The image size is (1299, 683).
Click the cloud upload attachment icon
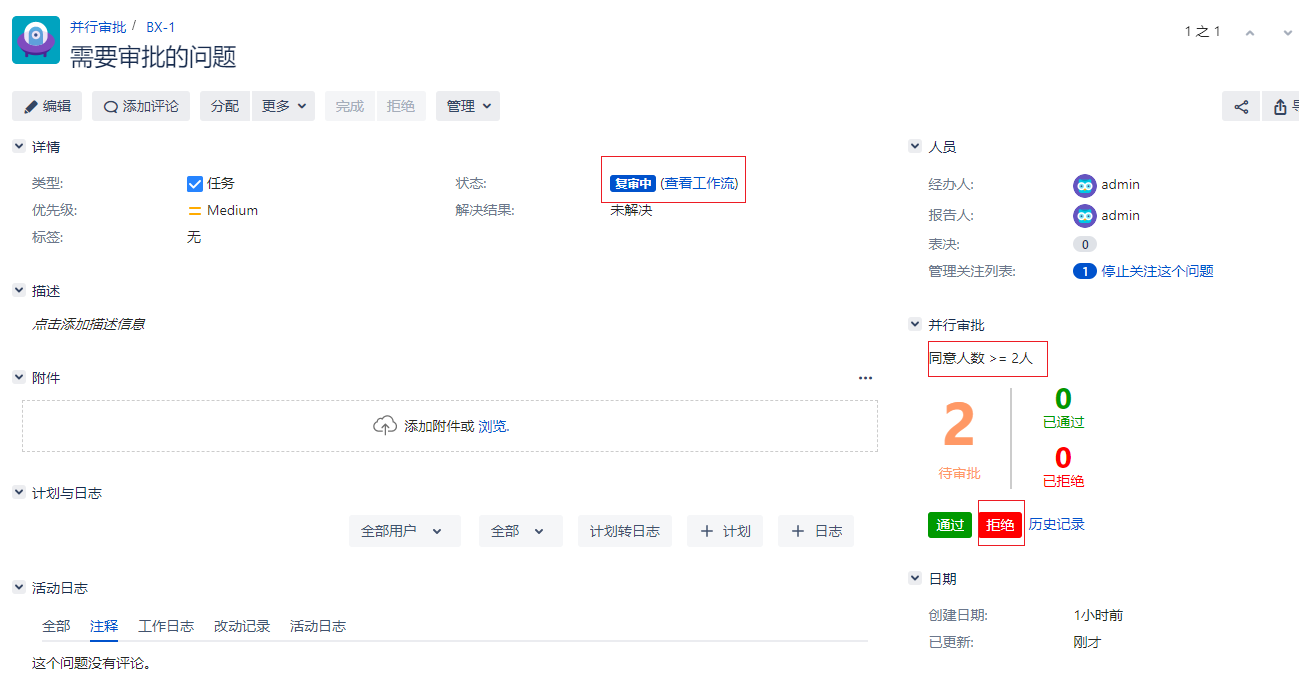pyautogui.click(x=385, y=426)
